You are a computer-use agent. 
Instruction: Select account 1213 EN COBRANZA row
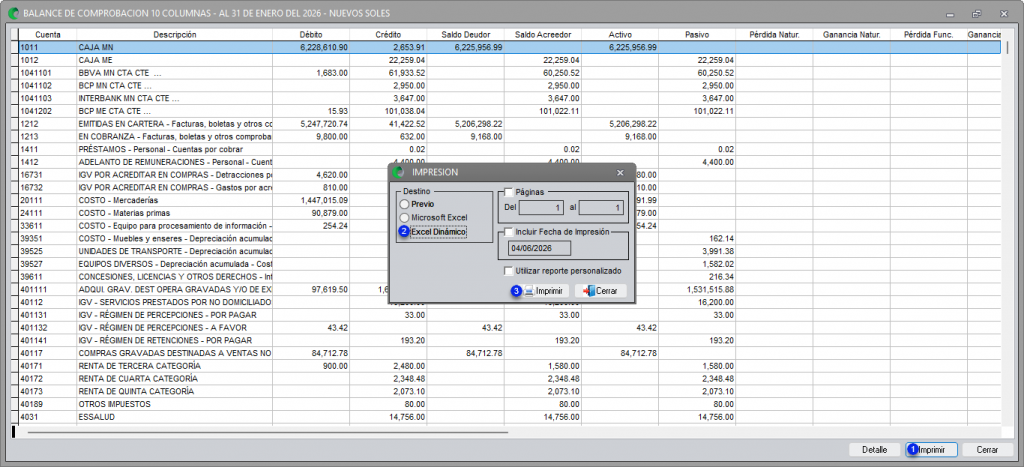click(x=509, y=137)
